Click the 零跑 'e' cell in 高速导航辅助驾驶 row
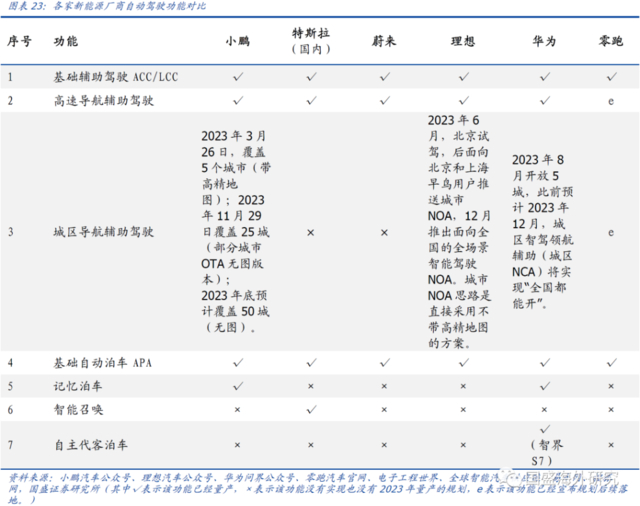The width and height of the screenshot is (640, 506). coord(611,101)
